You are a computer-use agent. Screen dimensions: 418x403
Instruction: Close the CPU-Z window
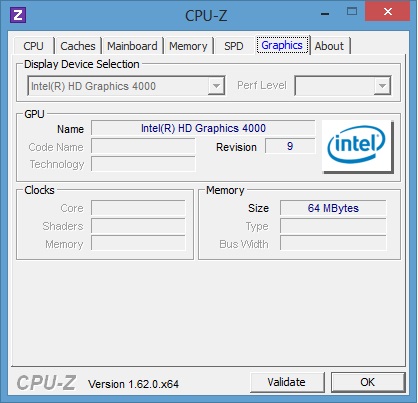click(x=388, y=12)
